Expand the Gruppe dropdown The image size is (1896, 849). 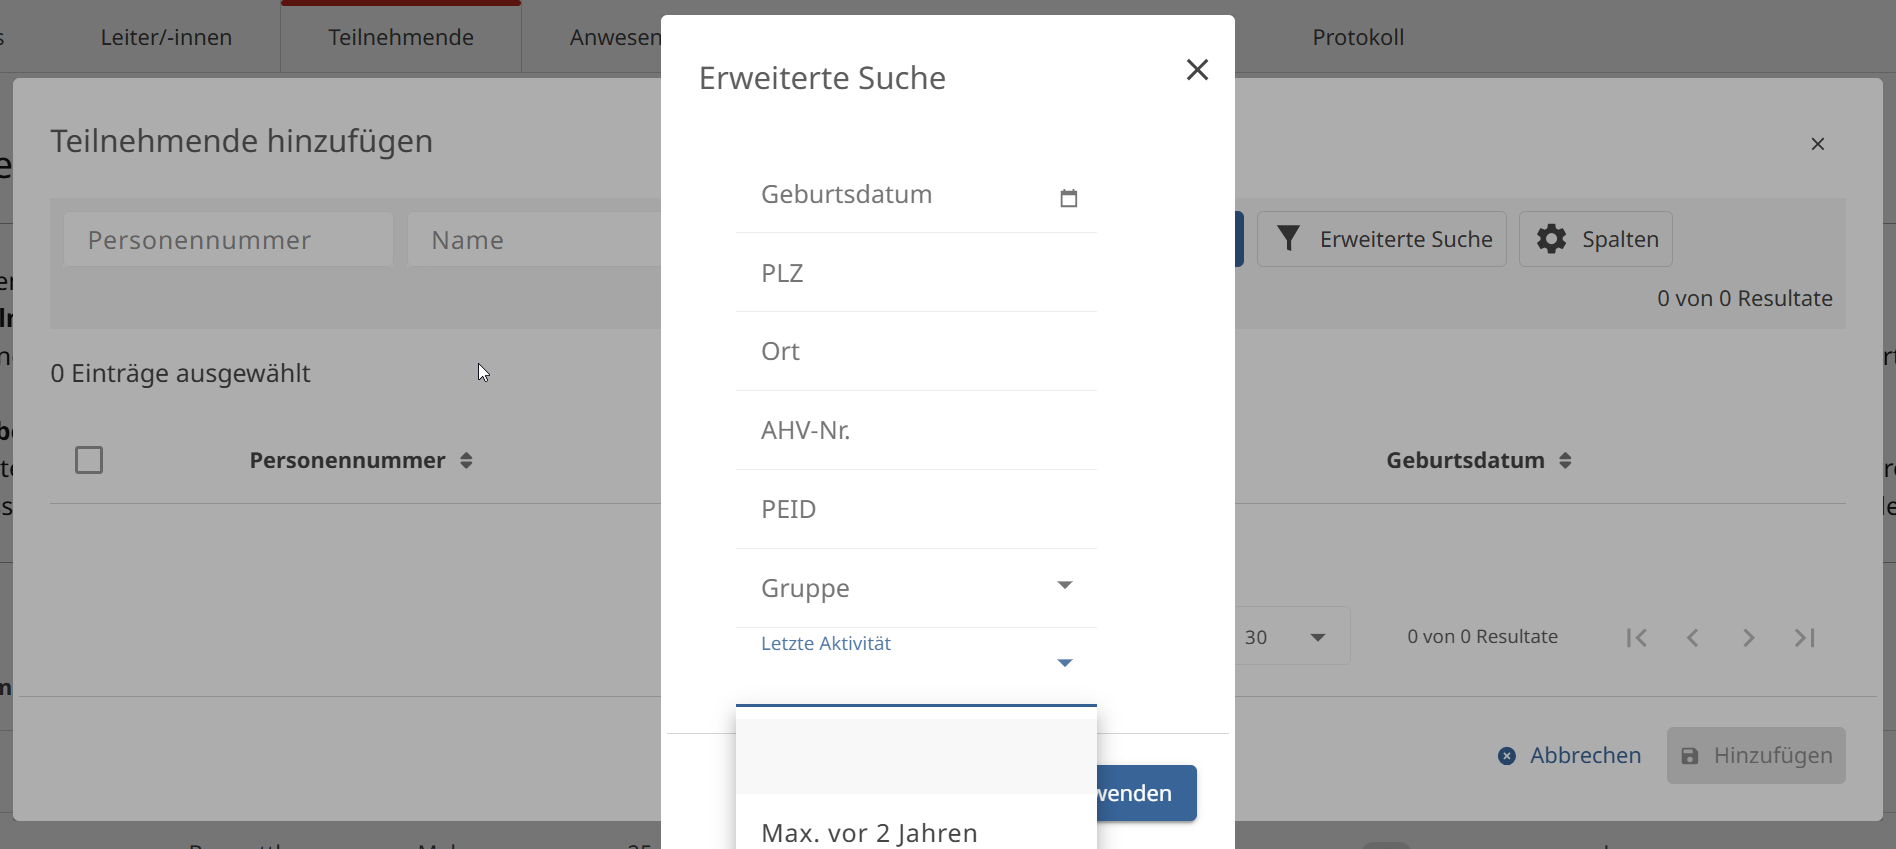1065,586
